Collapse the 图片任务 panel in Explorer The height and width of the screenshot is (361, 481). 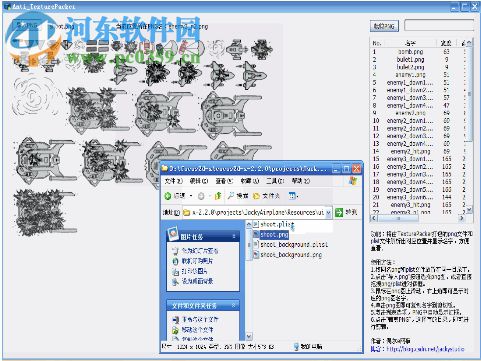point(234,236)
